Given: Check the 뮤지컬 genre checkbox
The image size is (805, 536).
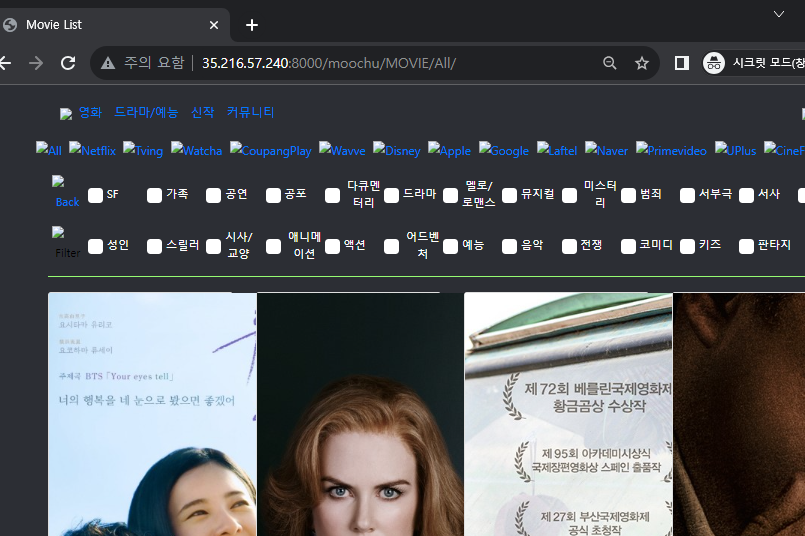Looking at the screenshot, I should 510,195.
